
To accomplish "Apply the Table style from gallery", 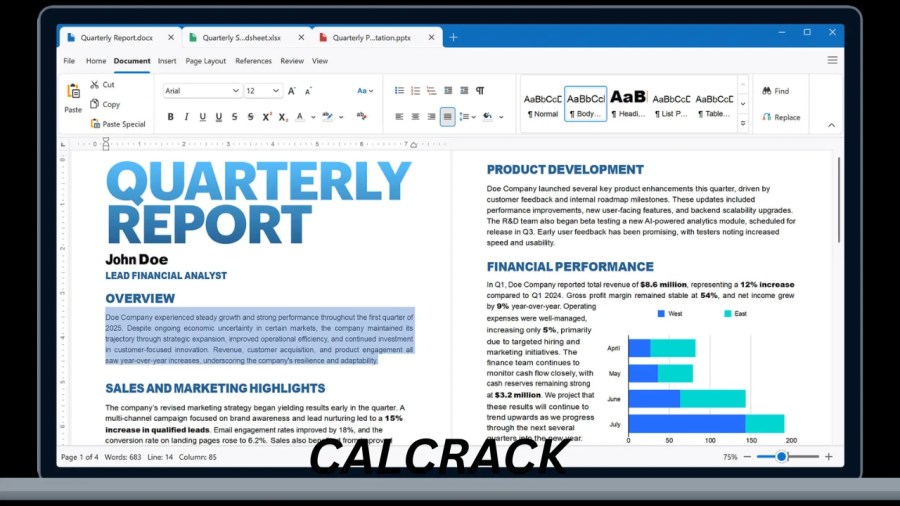I will pyautogui.click(x=714, y=104).
